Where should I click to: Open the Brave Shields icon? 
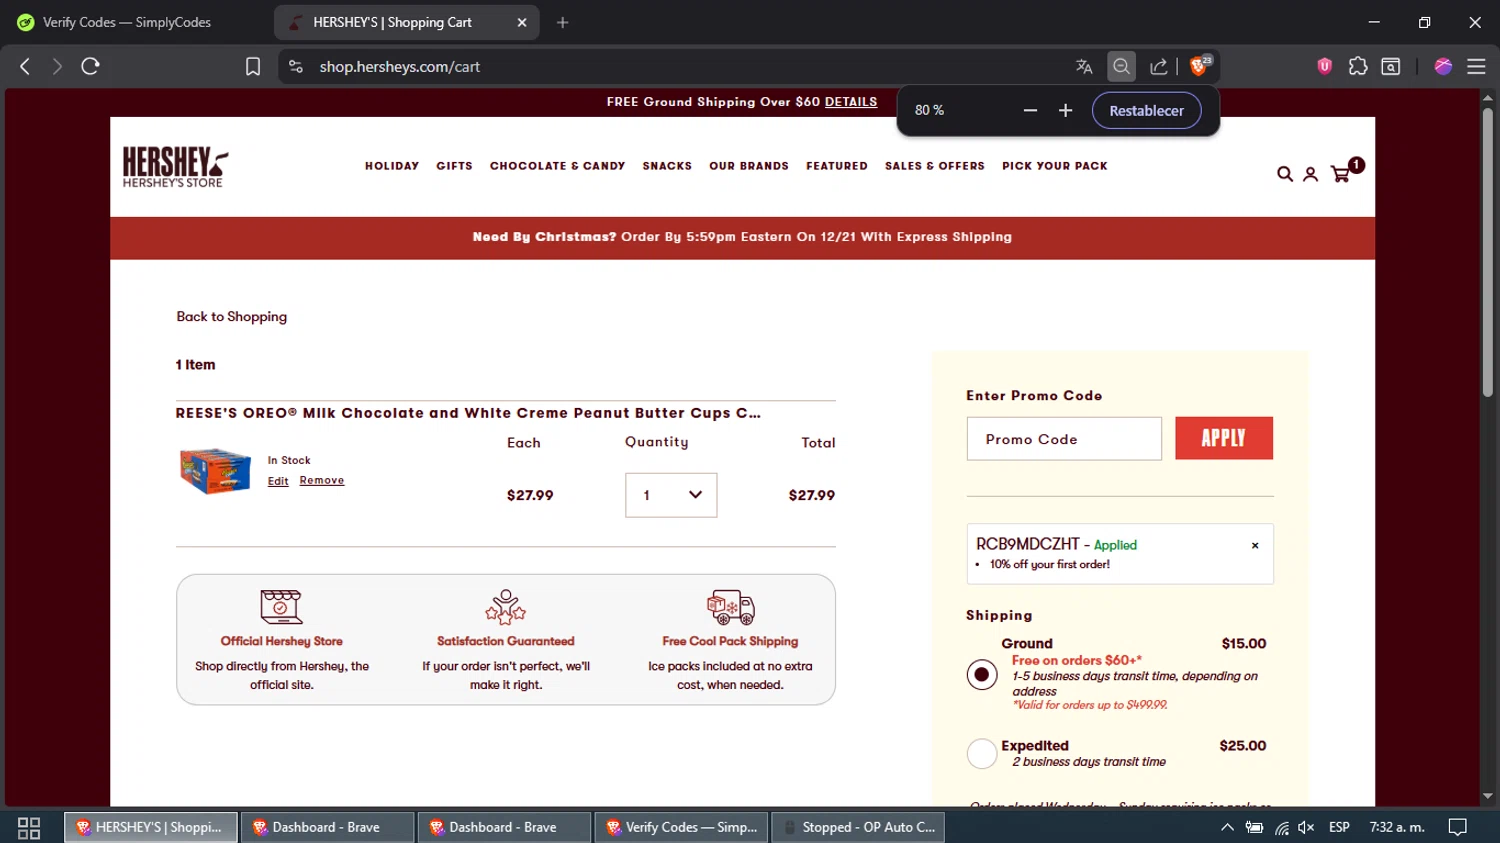coord(1199,66)
